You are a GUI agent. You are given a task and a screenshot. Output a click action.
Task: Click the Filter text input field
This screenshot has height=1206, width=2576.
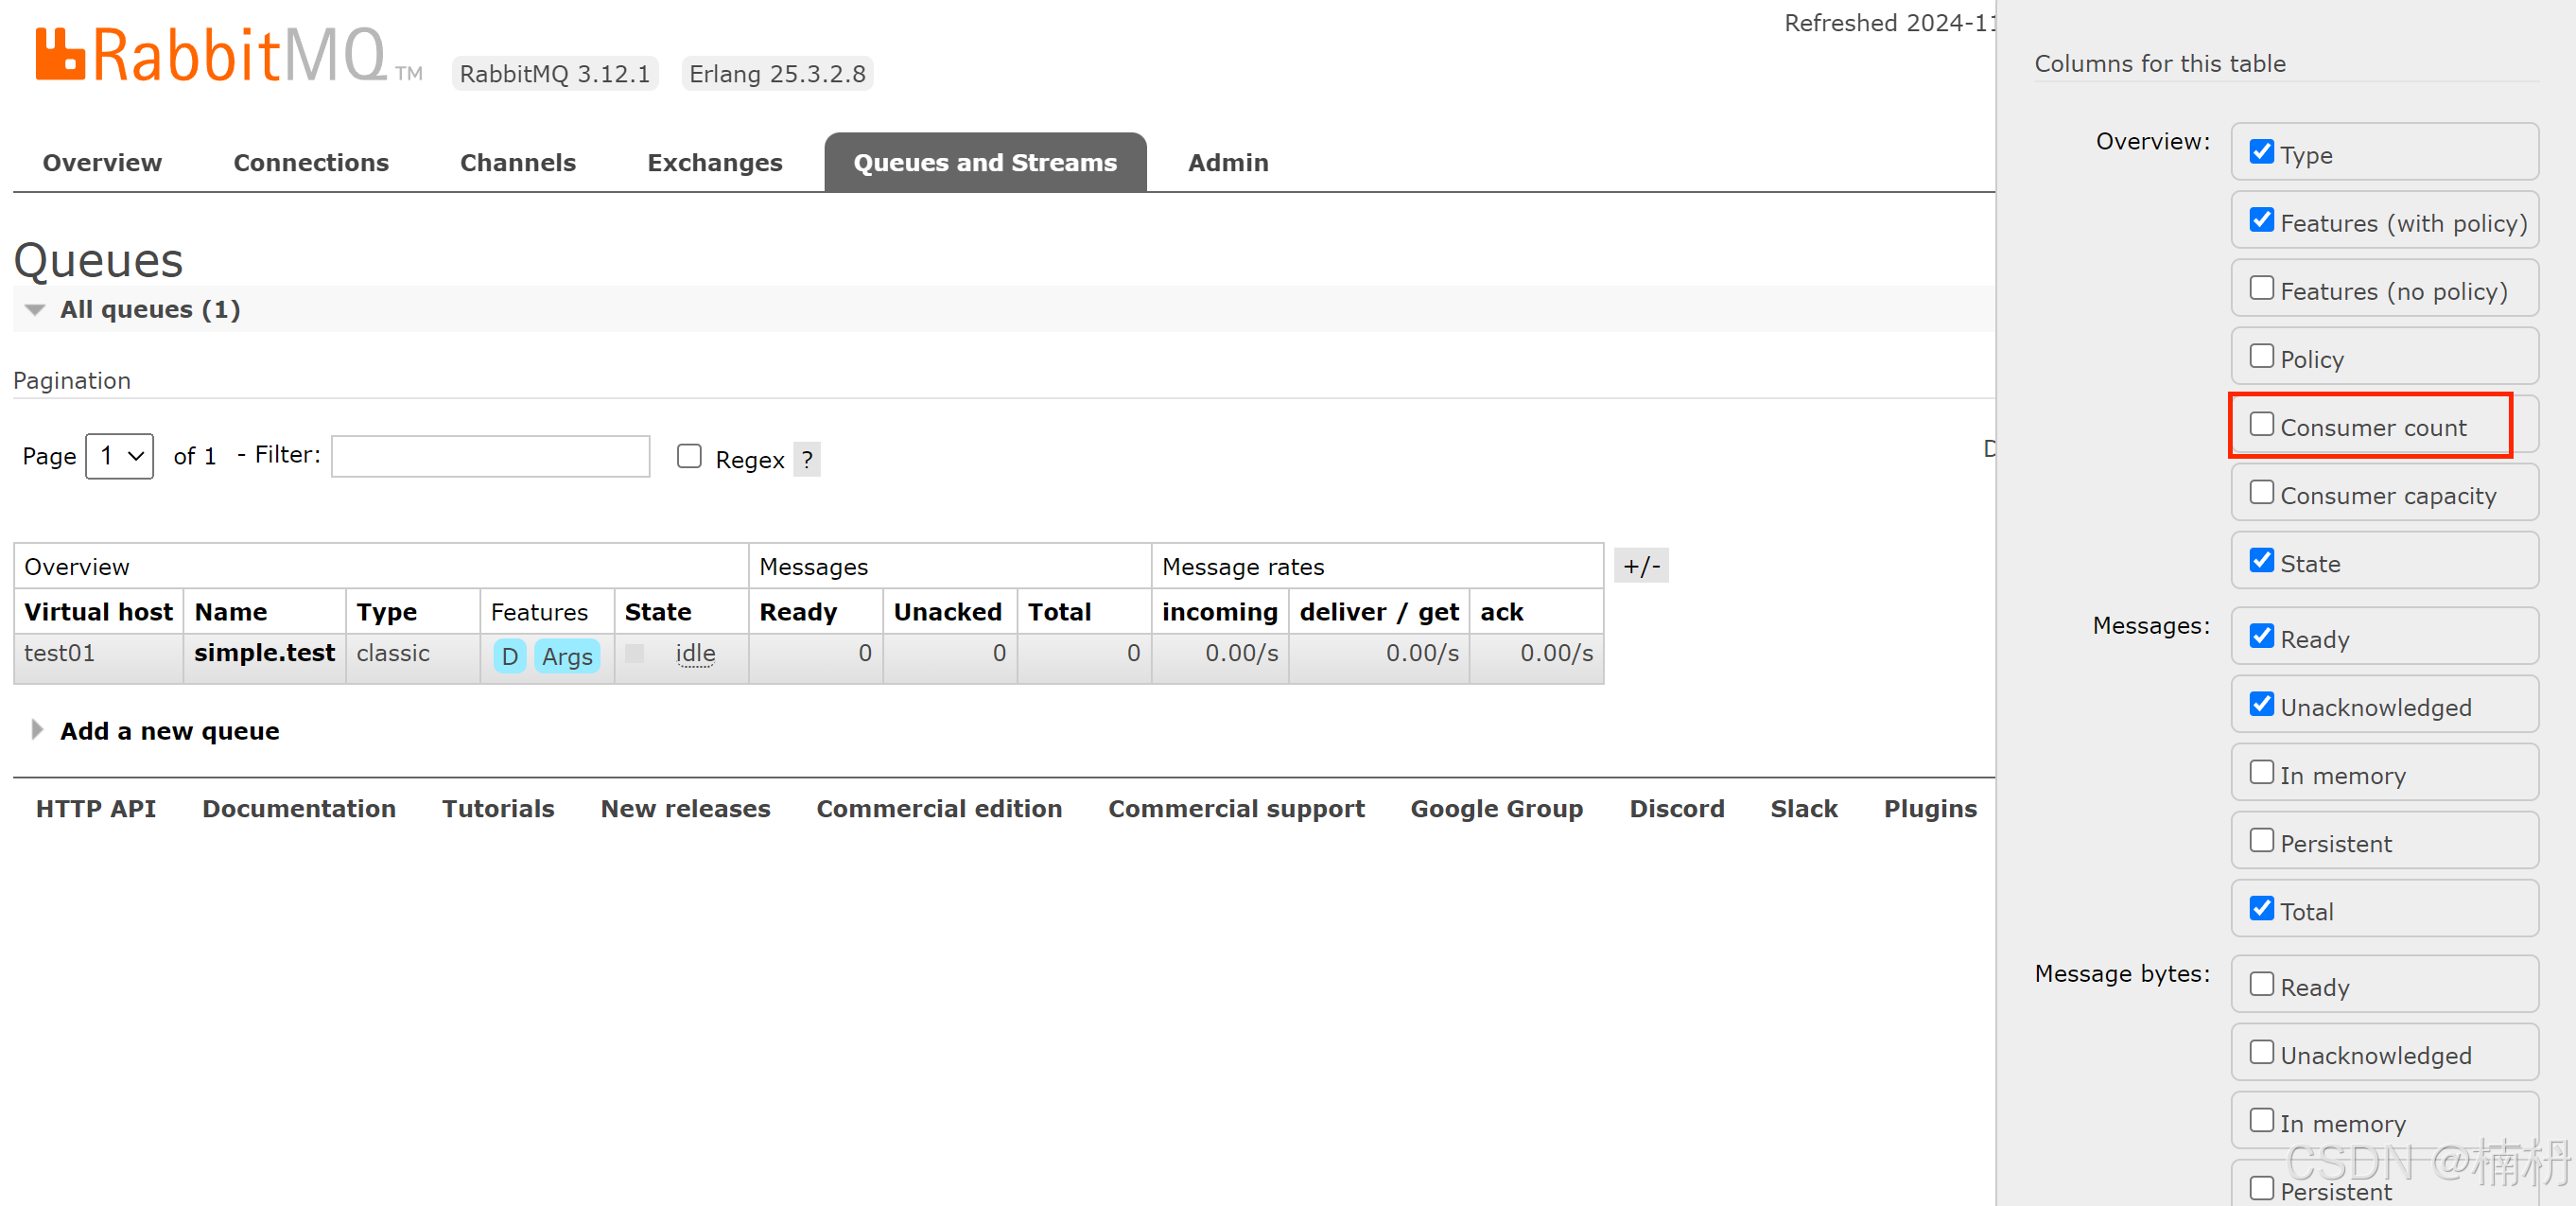coord(490,456)
